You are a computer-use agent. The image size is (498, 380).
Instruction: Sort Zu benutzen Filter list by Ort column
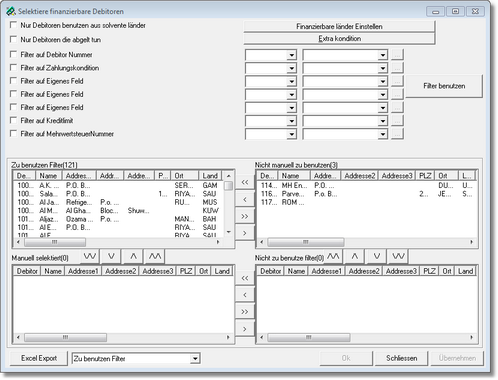[185, 176]
